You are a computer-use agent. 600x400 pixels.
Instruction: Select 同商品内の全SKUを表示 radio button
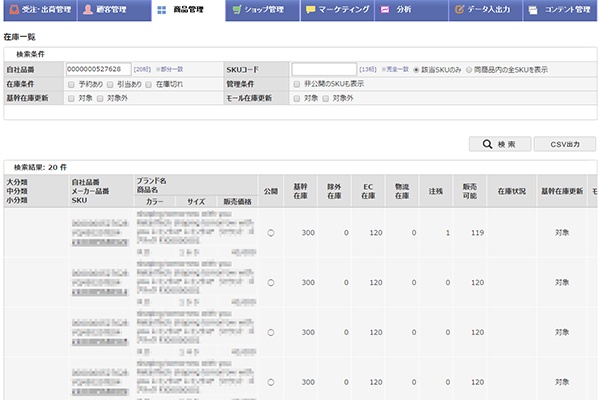[469, 69]
